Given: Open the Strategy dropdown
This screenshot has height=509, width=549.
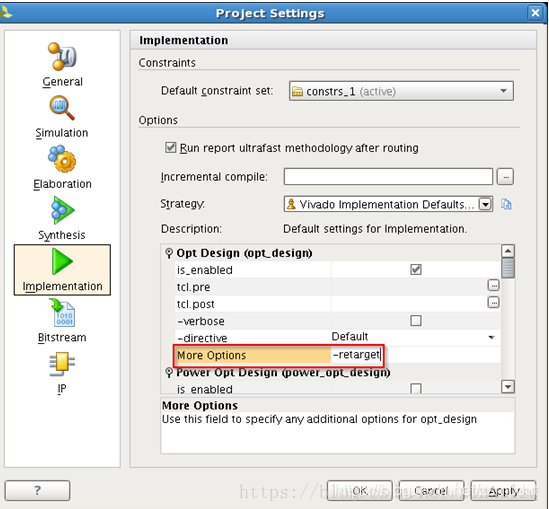Looking at the screenshot, I should [485, 204].
